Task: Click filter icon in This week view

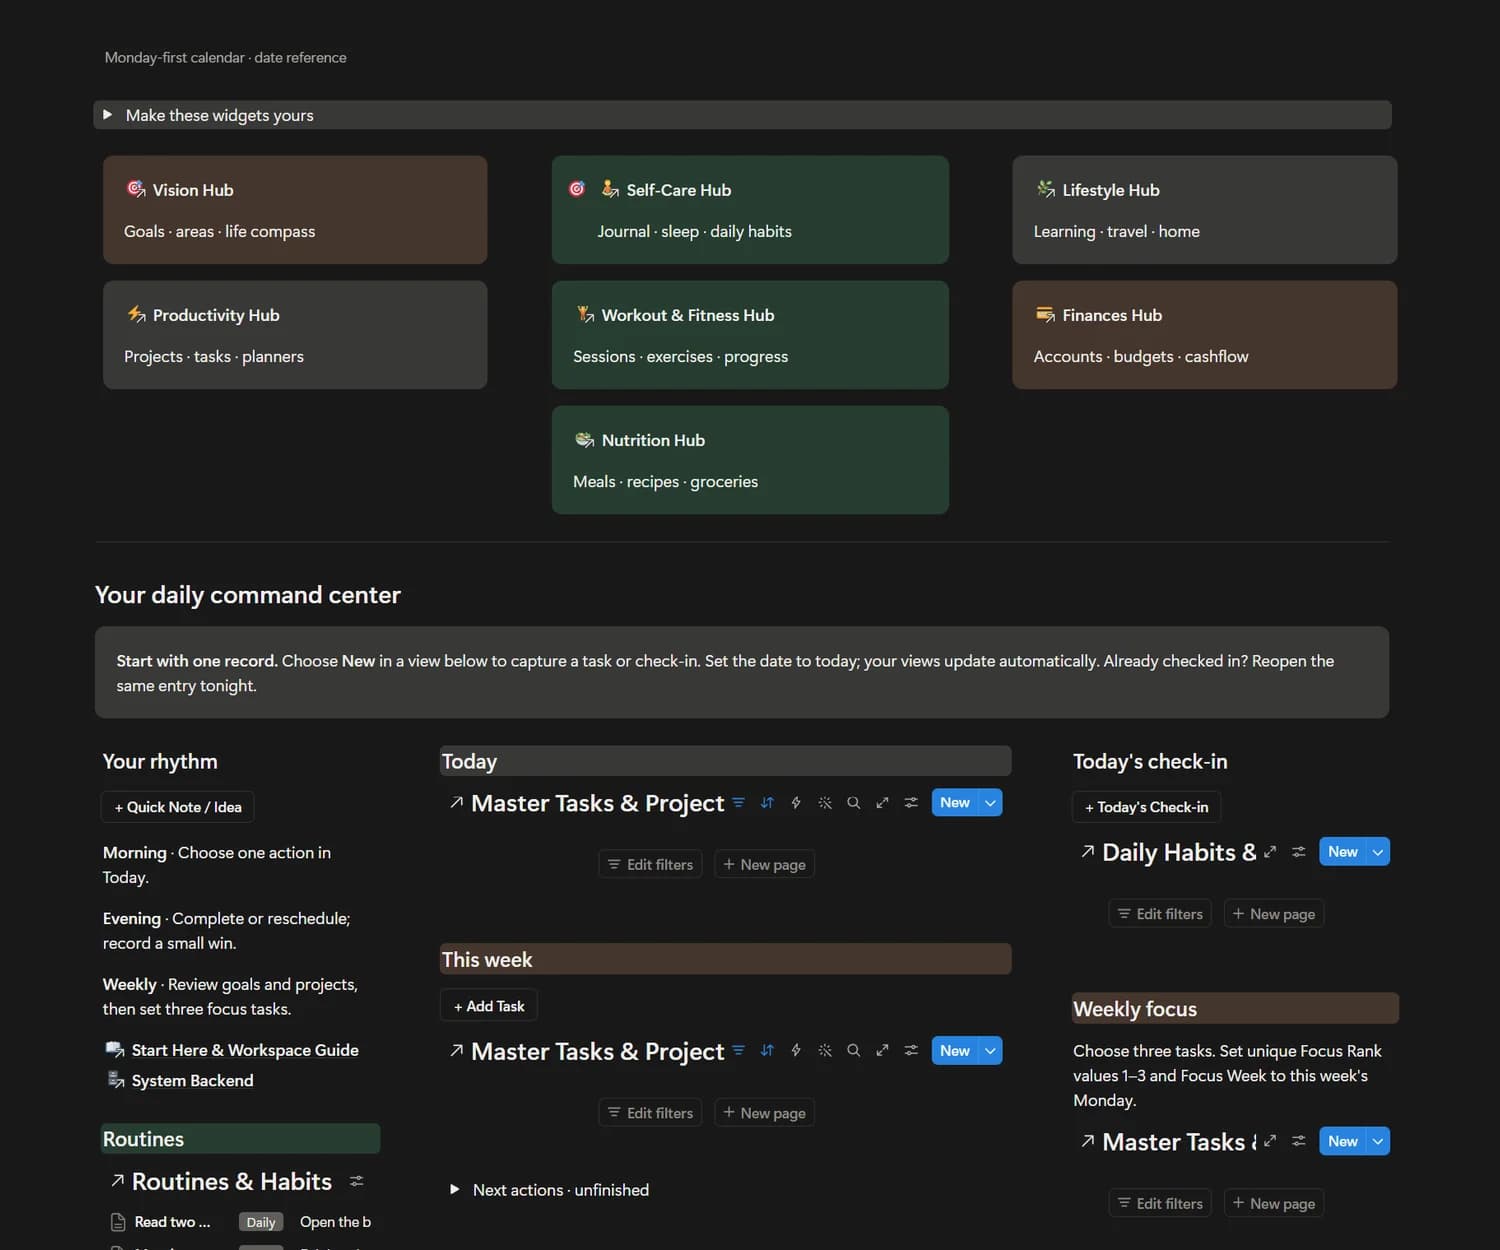Action: (x=738, y=1050)
